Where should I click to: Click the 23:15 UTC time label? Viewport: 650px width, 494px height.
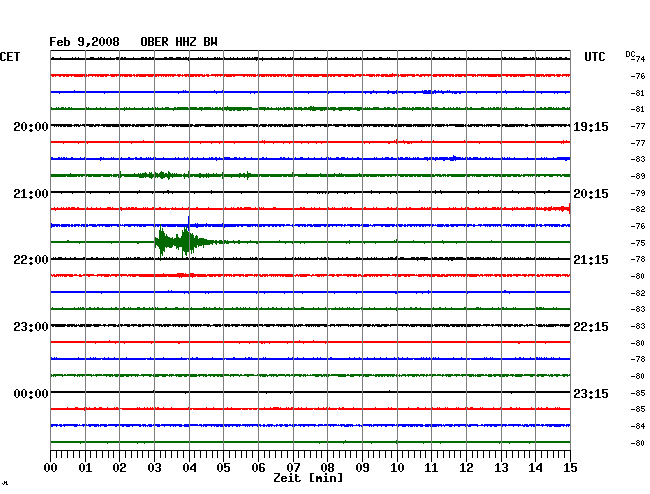tap(591, 393)
